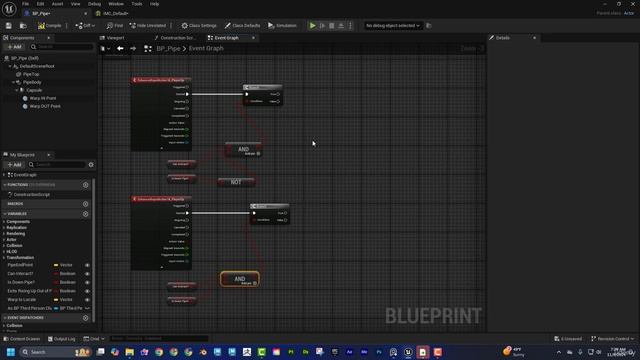This screenshot has height=360, width=640.
Task: Toggle visibility eye for Can Interact? variable
Action: point(87,274)
